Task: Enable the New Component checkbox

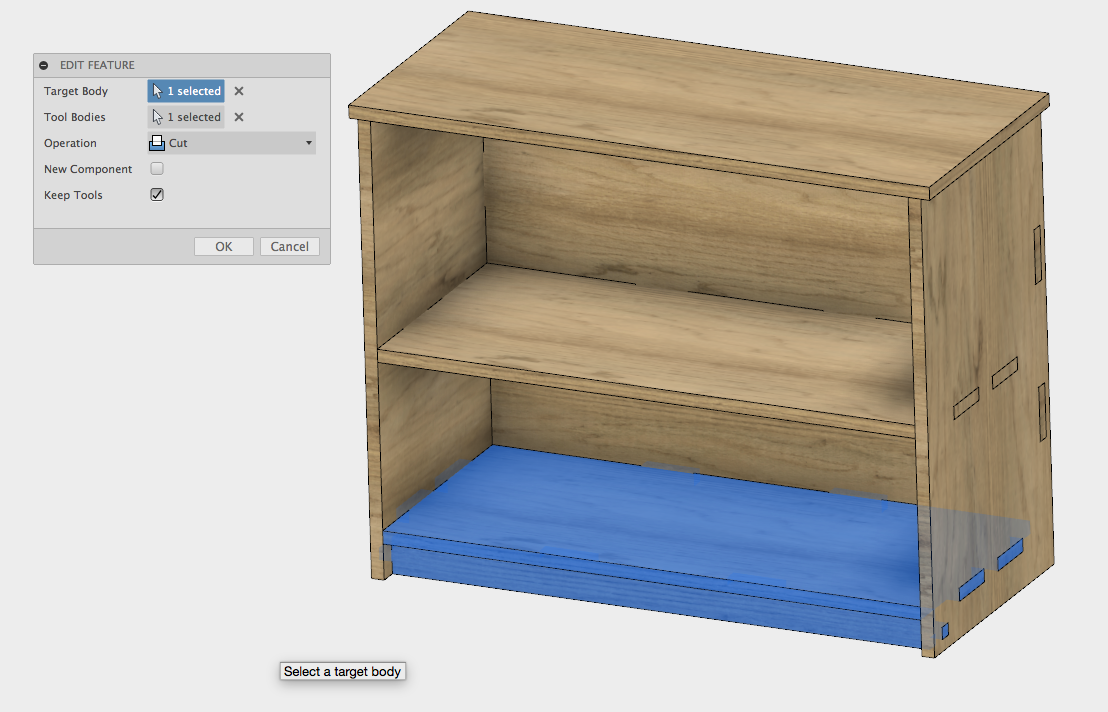Action: pyautogui.click(x=156, y=168)
